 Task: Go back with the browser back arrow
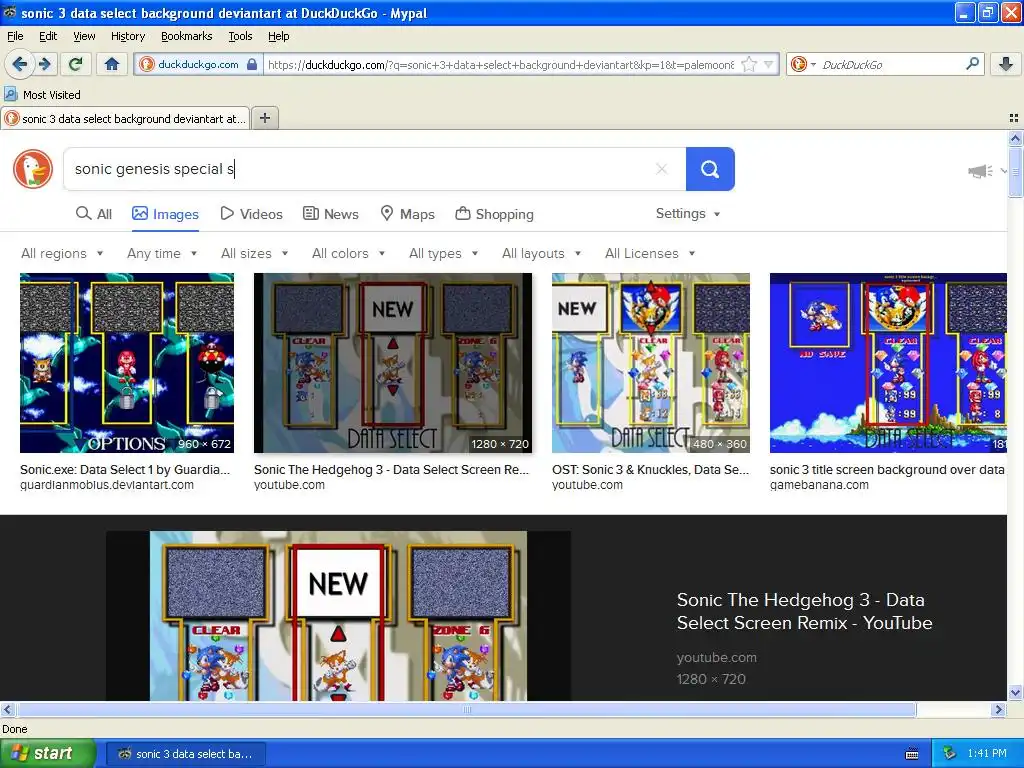pos(20,64)
